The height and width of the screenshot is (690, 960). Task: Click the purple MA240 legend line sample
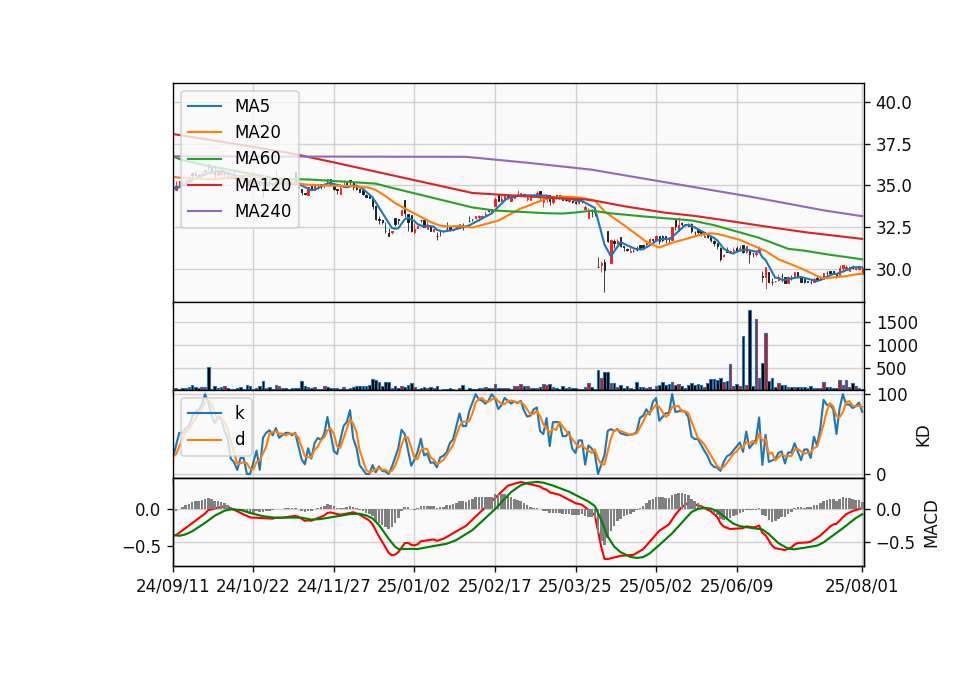coord(204,211)
